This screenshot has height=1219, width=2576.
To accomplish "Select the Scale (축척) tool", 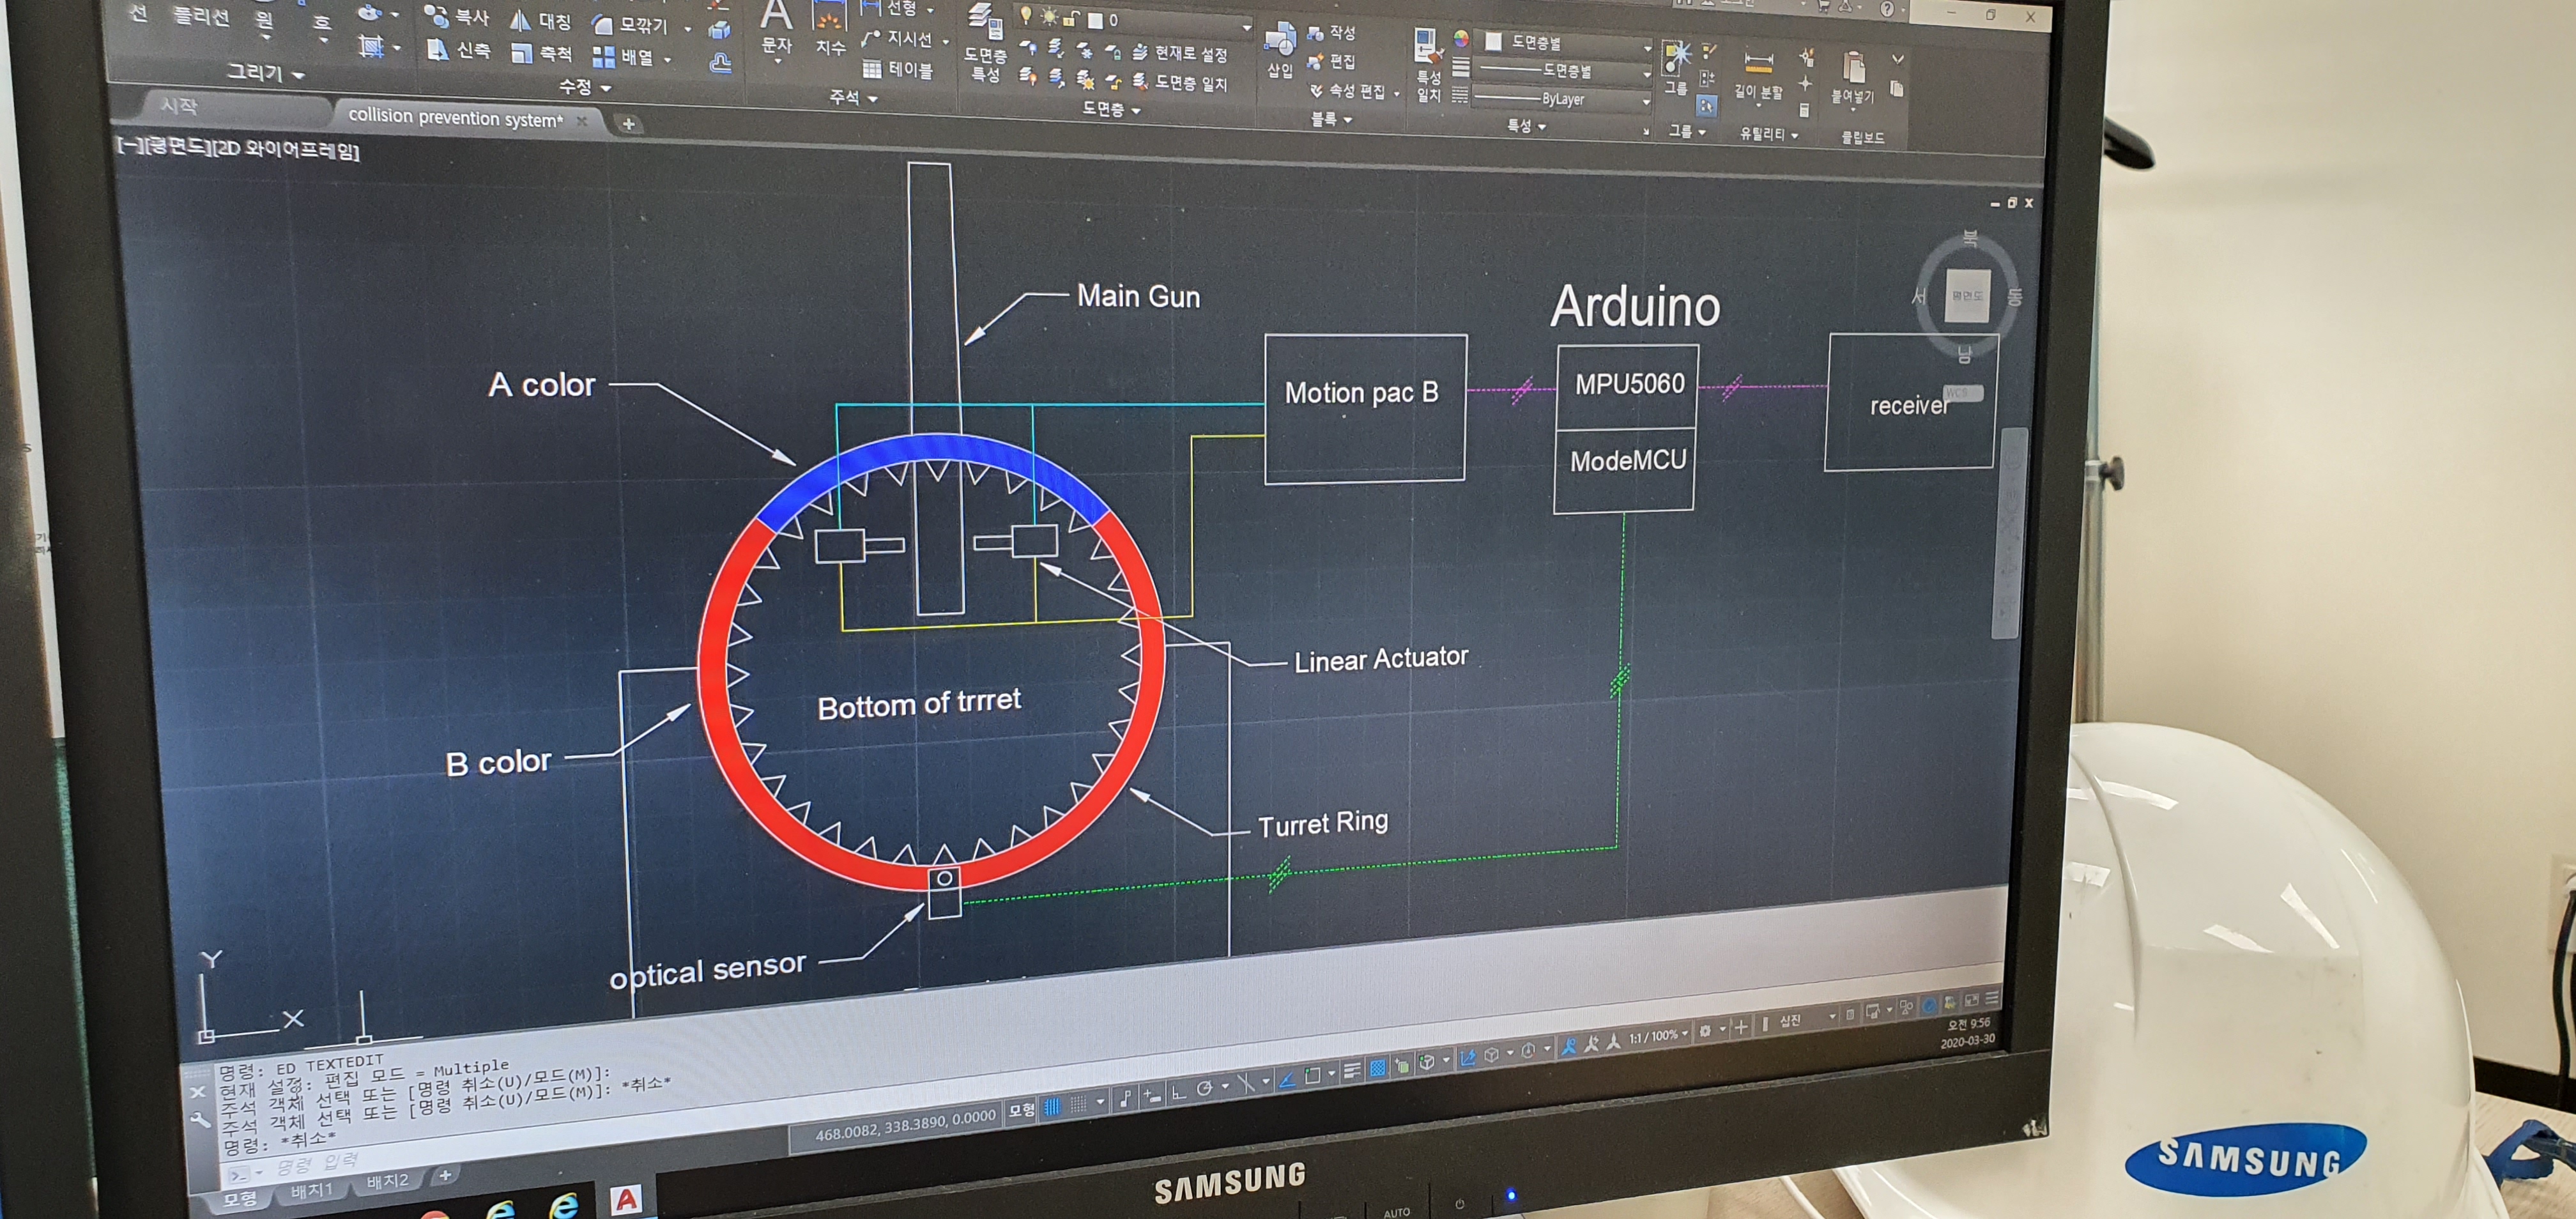I will (x=541, y=53).
